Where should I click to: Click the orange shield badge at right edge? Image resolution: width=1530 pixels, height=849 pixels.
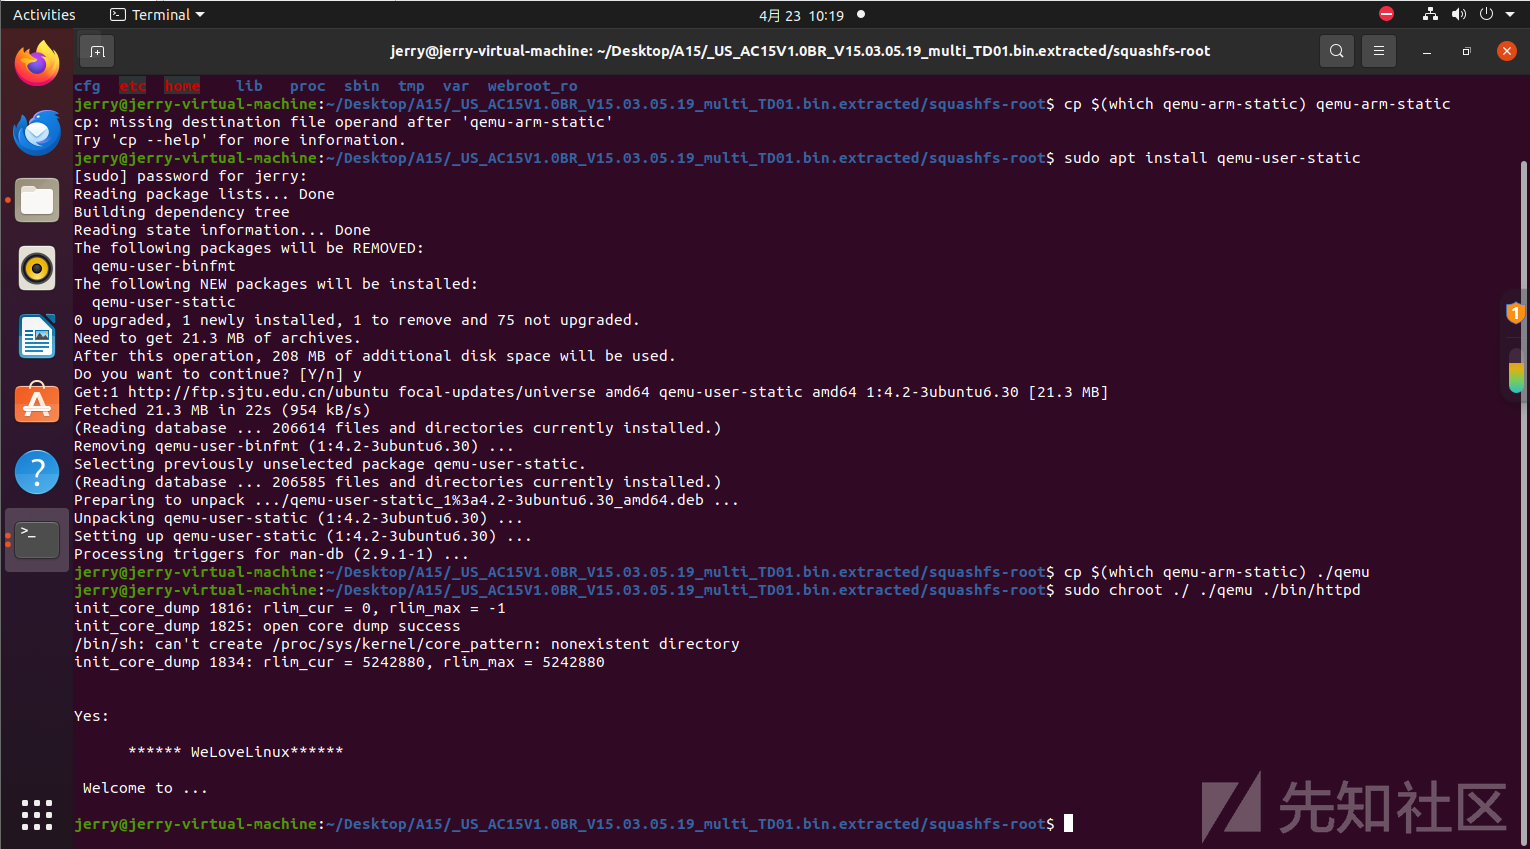coord(1515,313)
